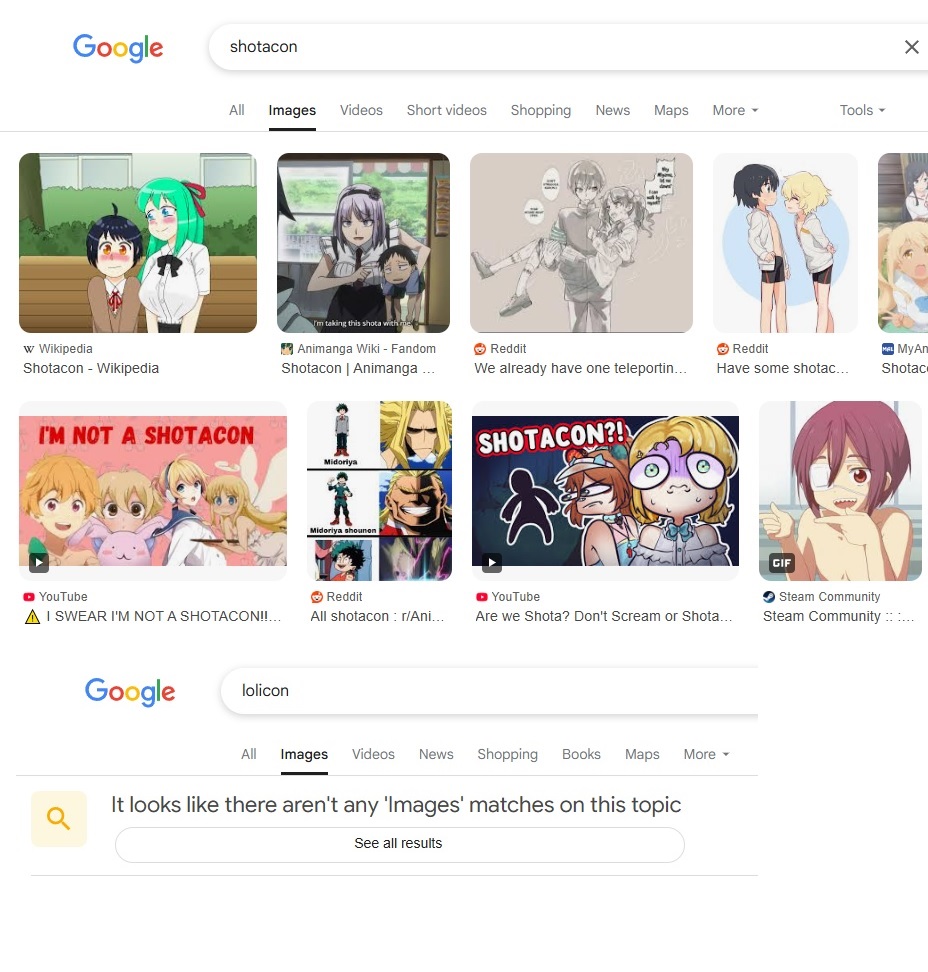Open the Tools dropdown
The image size is (928, 972).
(x=862, y=110)
